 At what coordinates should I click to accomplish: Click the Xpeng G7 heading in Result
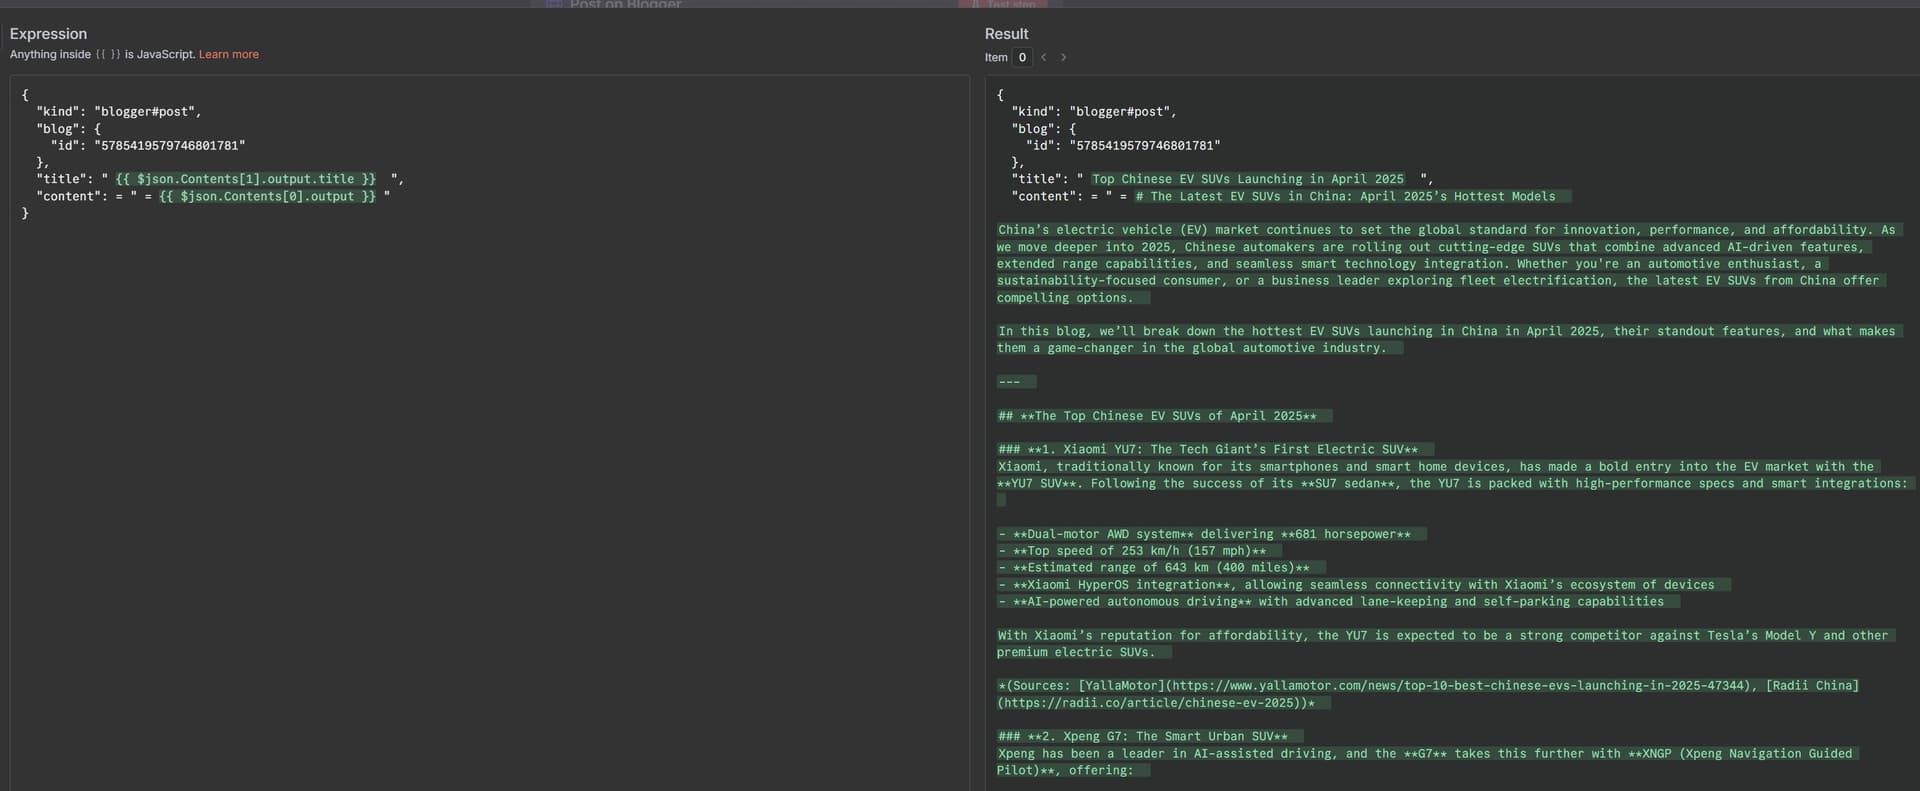point(1150,736)
